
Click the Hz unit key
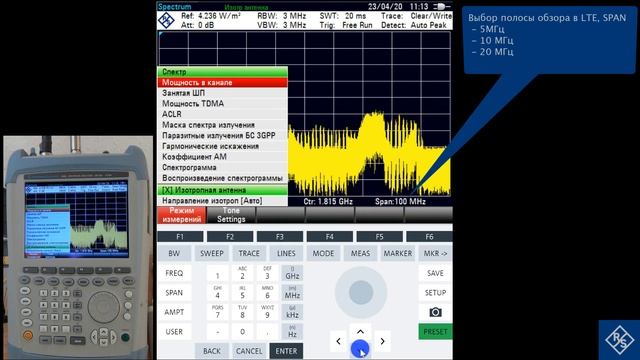[x=292, y=332]
